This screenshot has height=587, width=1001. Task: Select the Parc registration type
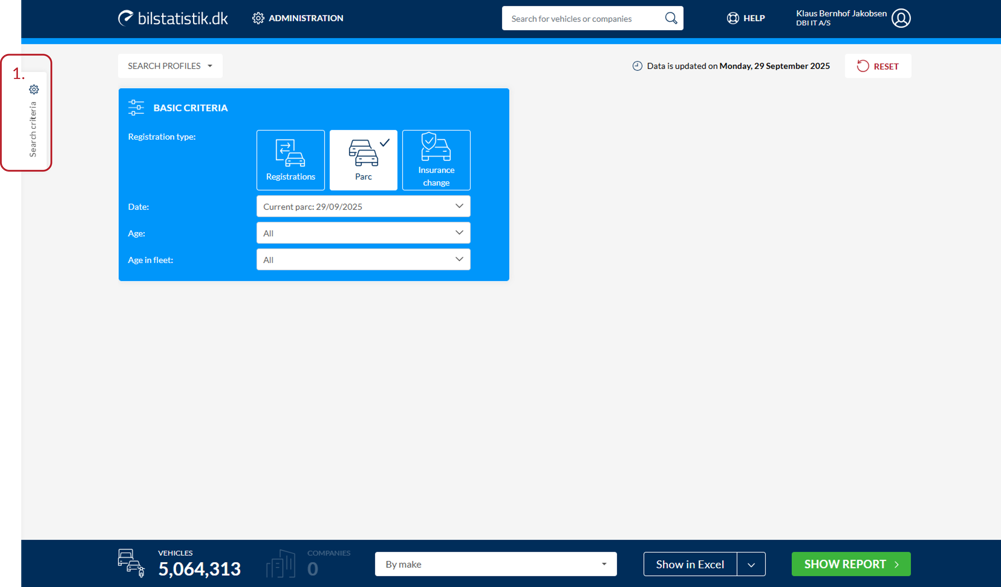click(363, 160)
